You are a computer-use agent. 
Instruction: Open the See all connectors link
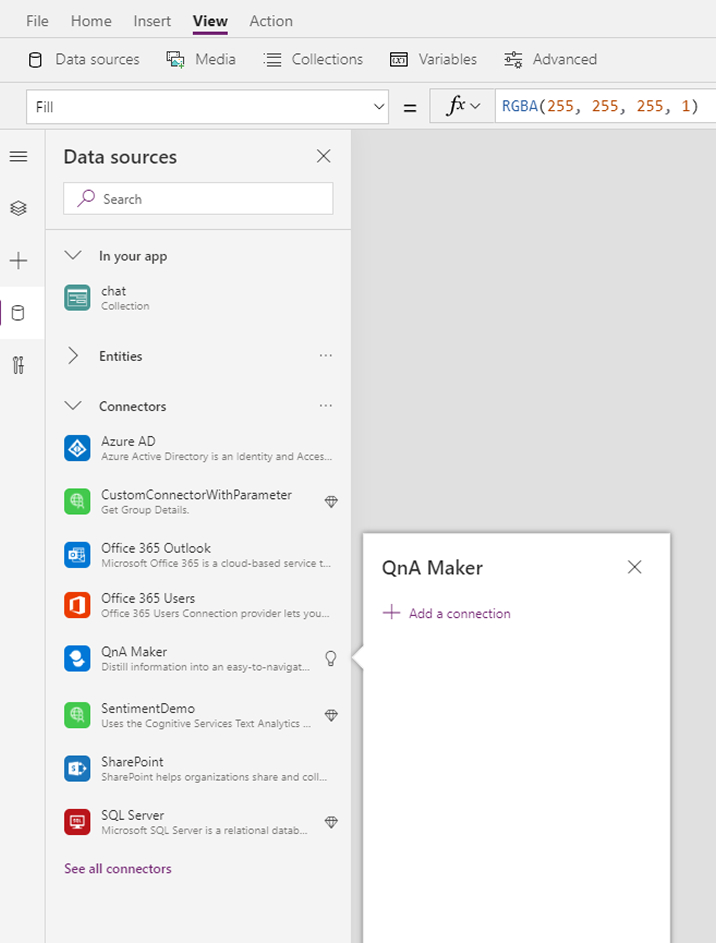[118, 868]
